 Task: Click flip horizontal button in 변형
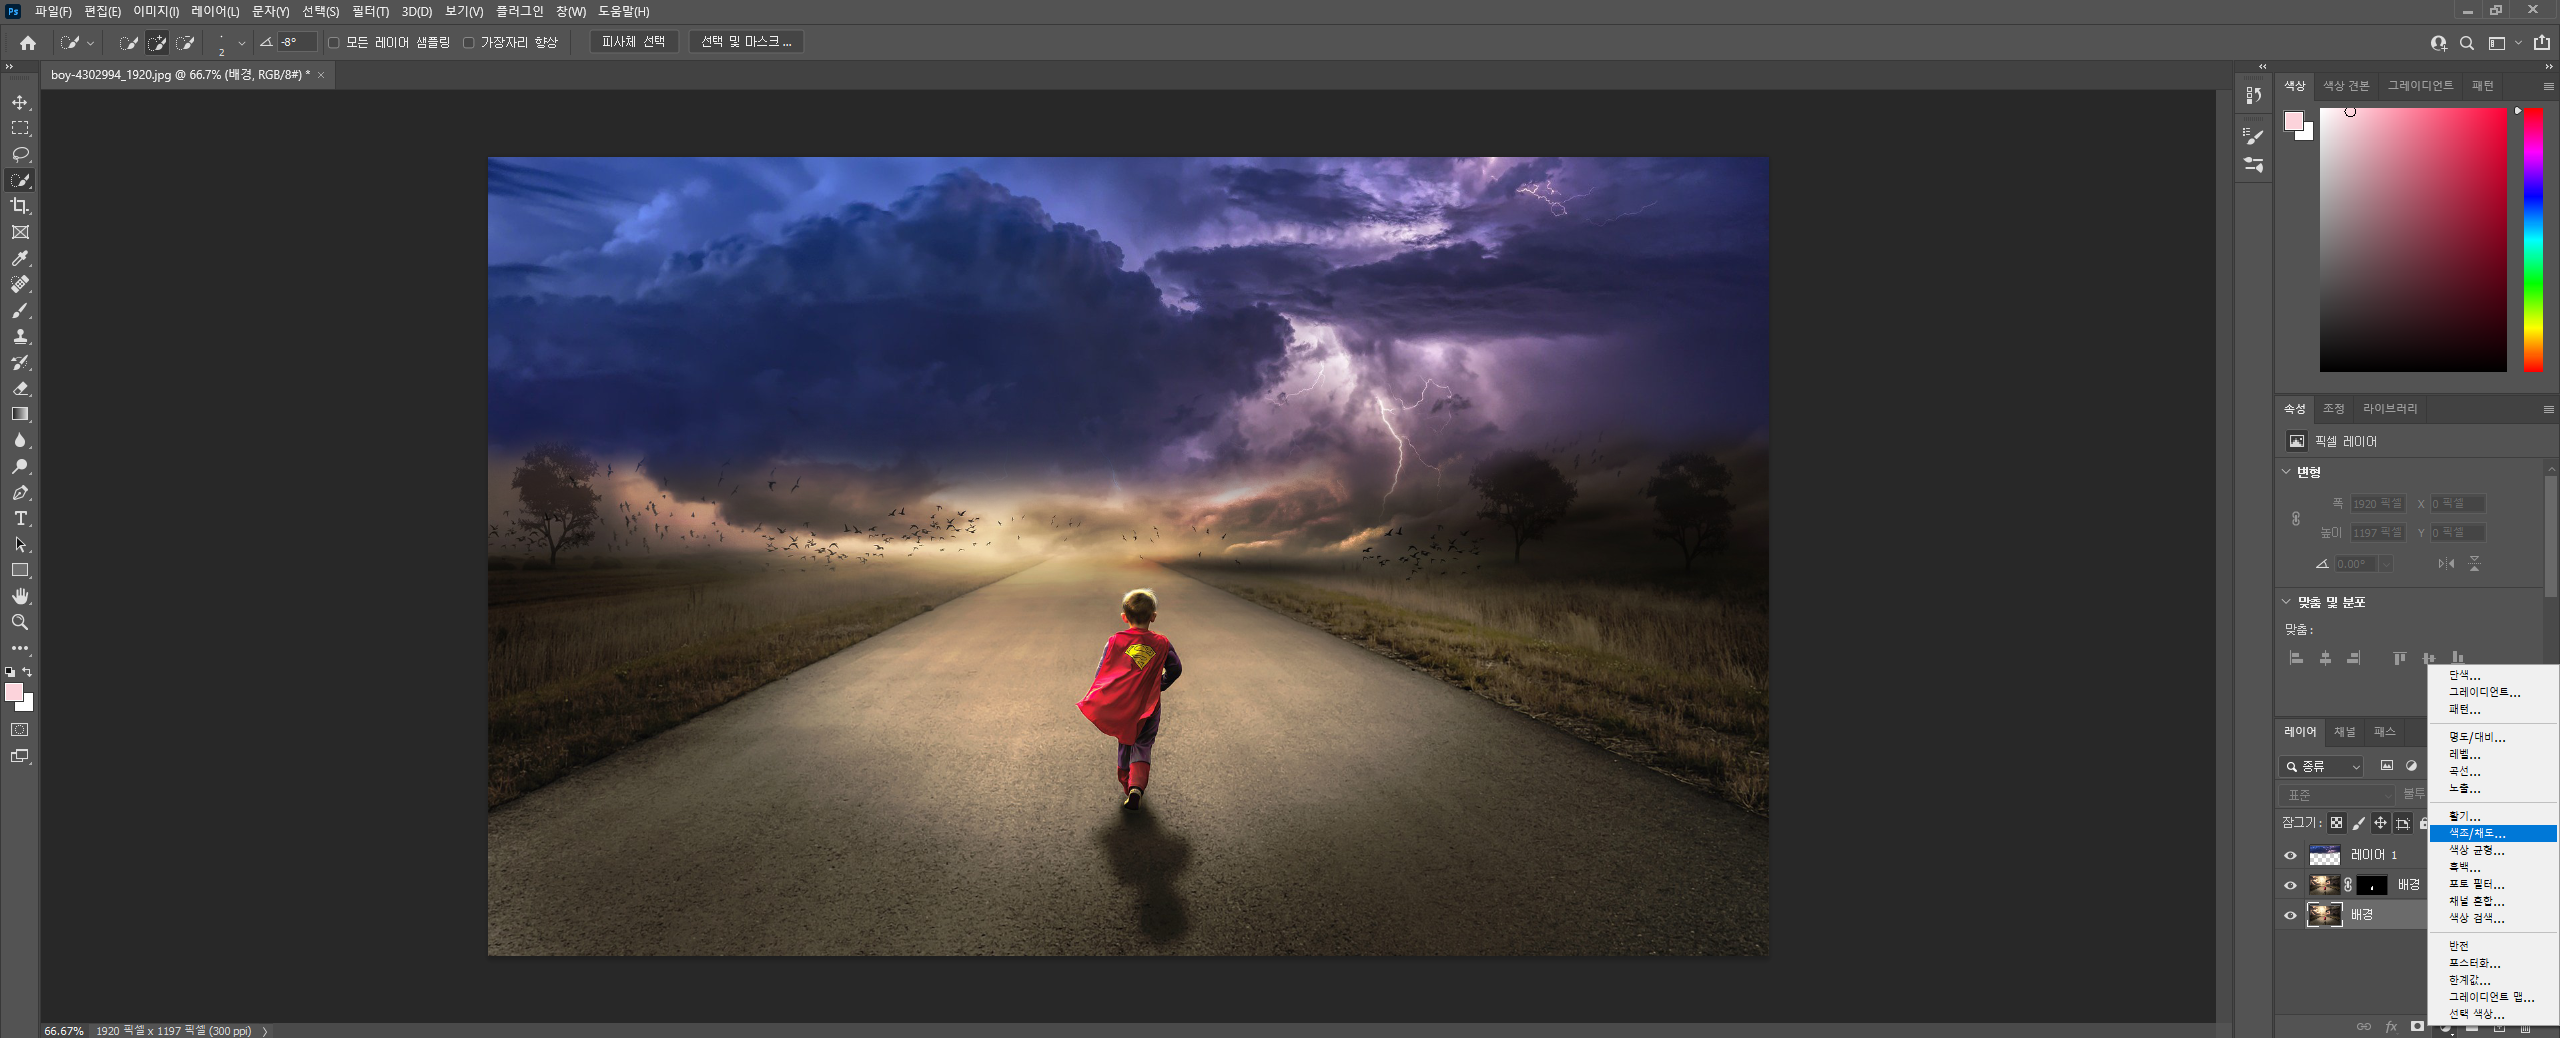click(2446, 564)
